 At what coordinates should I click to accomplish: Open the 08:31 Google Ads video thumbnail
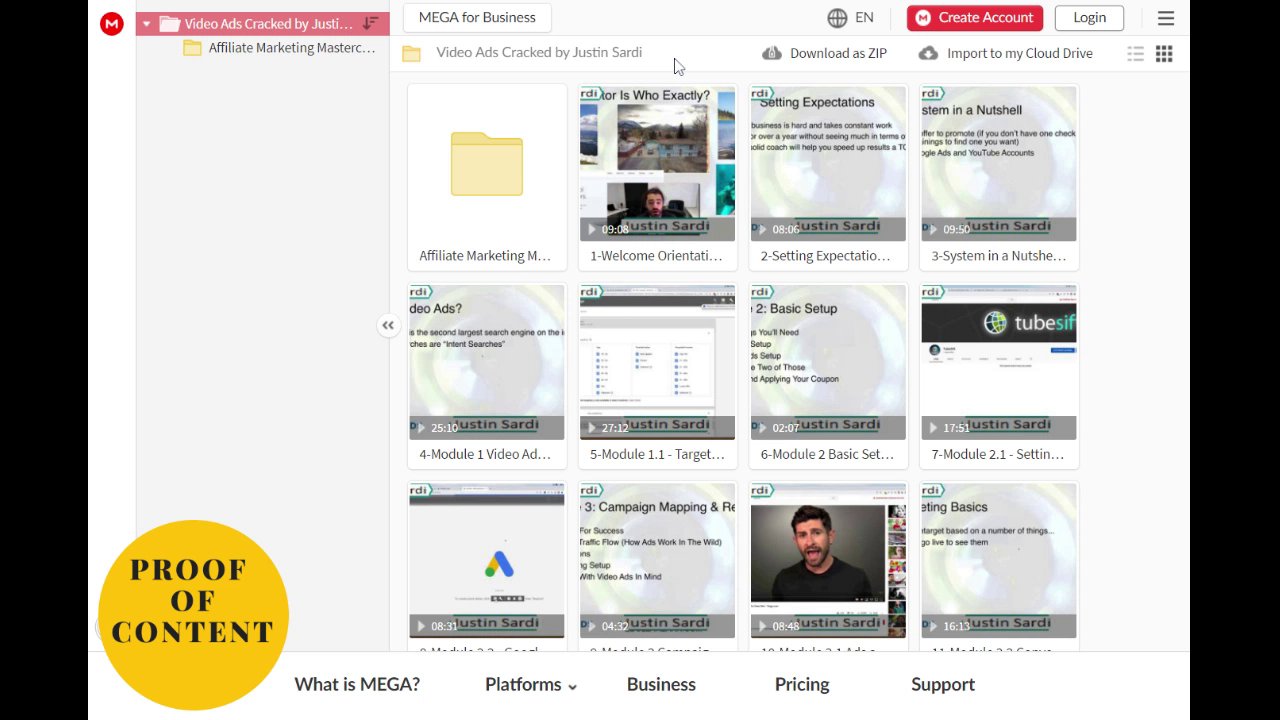[487, 561]
